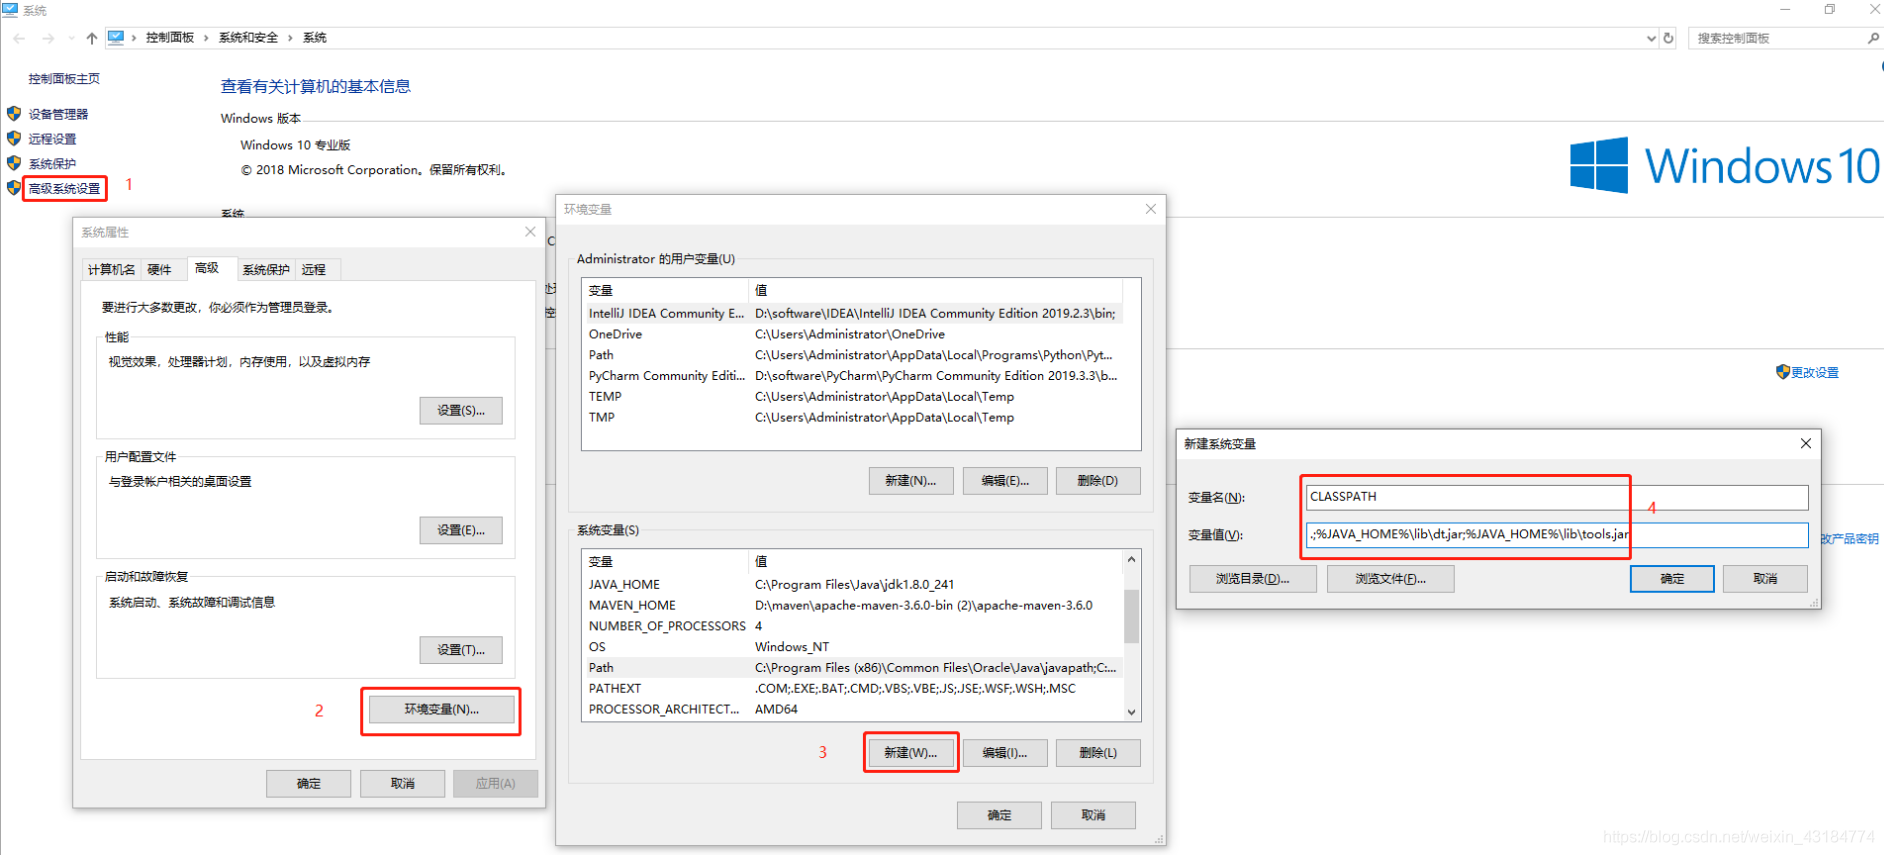Image resolution: width=1884 pixels, height=855 pixels.
Task: Click 取消 in 新建系统变量 dialog
Action: point(1766,579)
